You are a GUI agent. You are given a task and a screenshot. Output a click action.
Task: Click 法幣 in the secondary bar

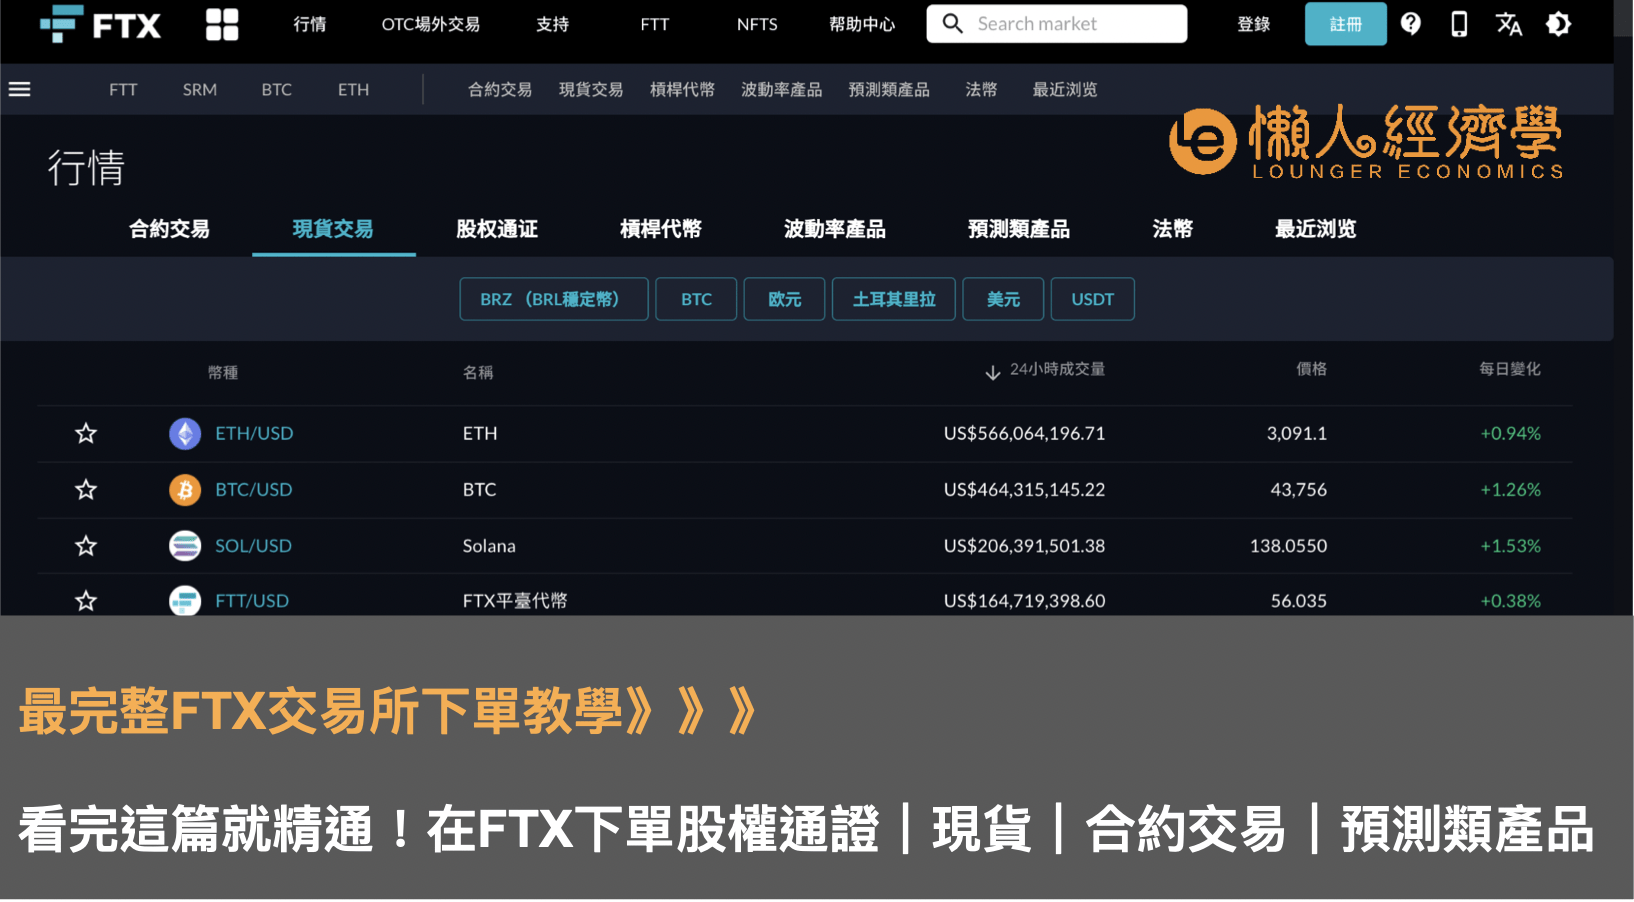coord(981,89)
